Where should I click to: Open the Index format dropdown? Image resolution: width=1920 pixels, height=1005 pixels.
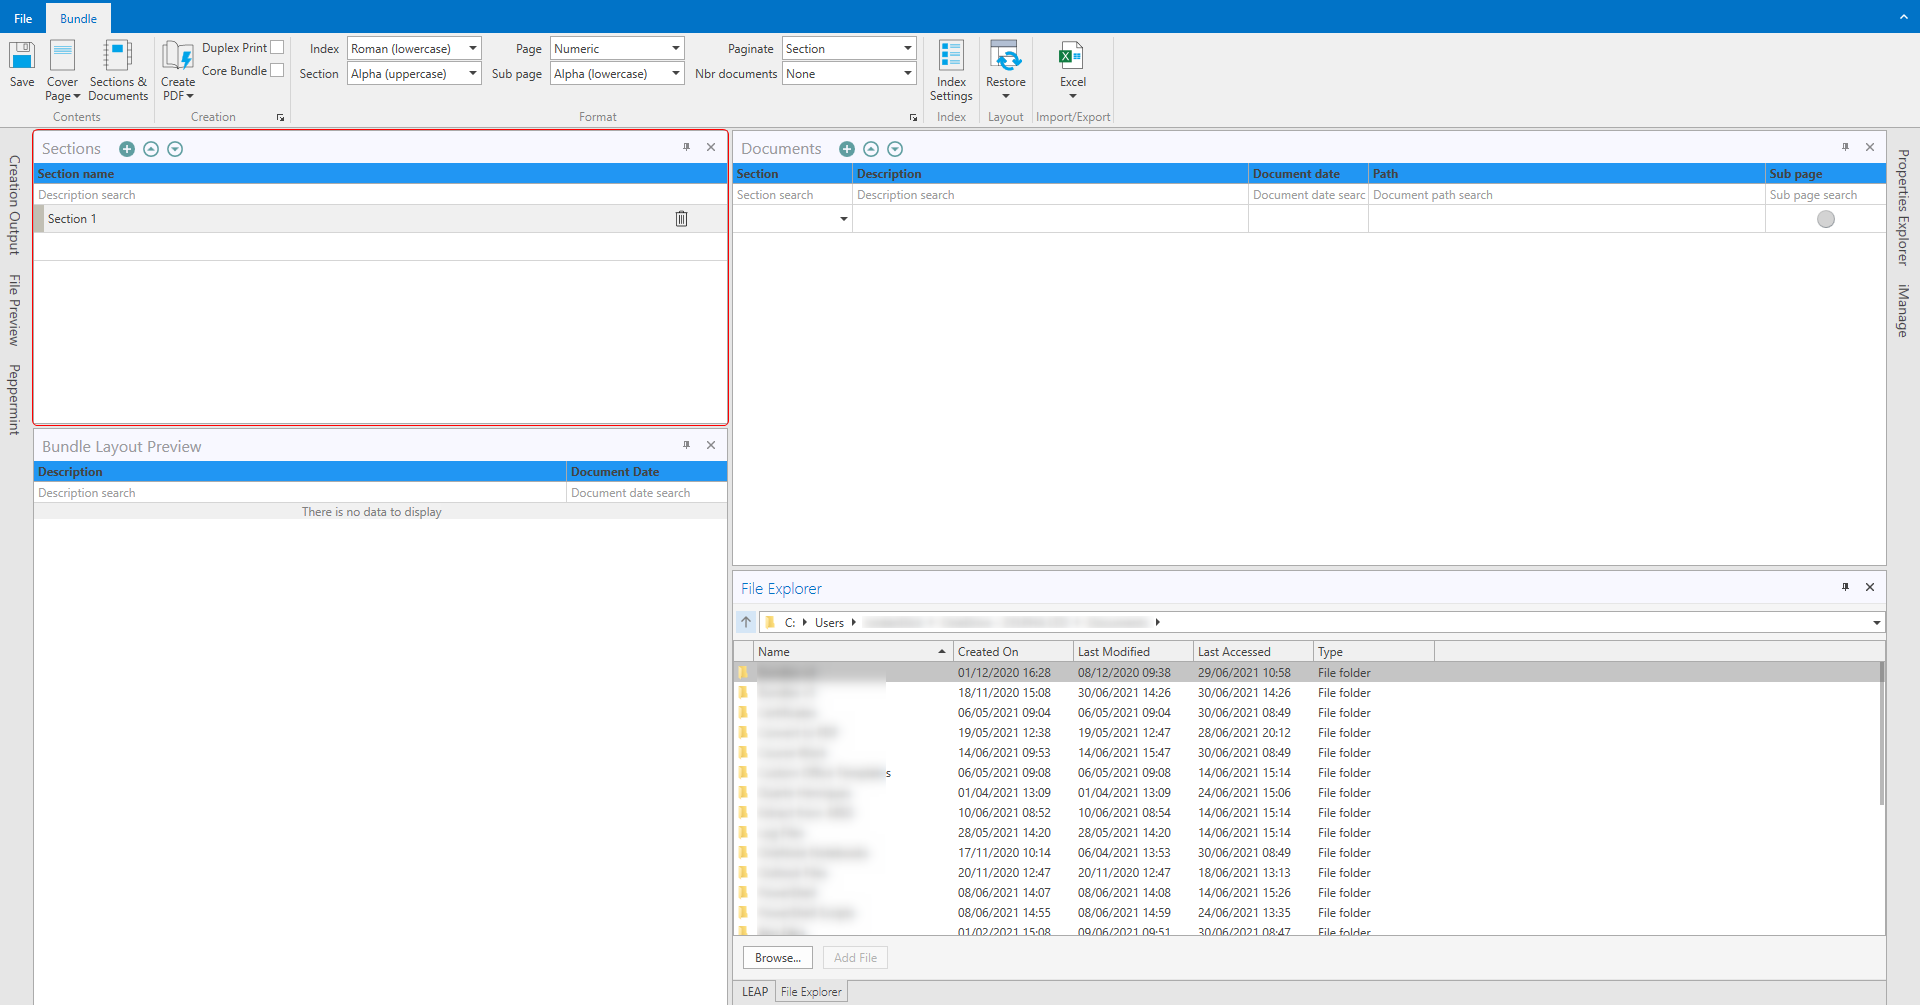(473, 49)
